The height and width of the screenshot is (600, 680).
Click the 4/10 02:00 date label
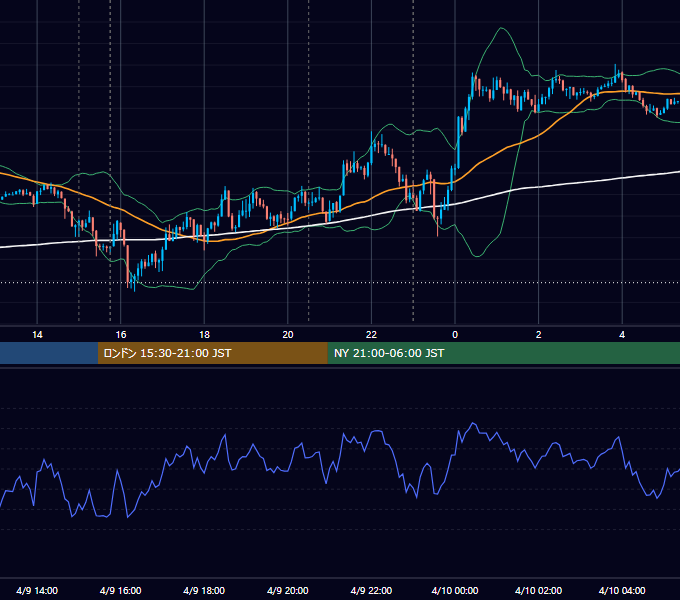[539, 590]
